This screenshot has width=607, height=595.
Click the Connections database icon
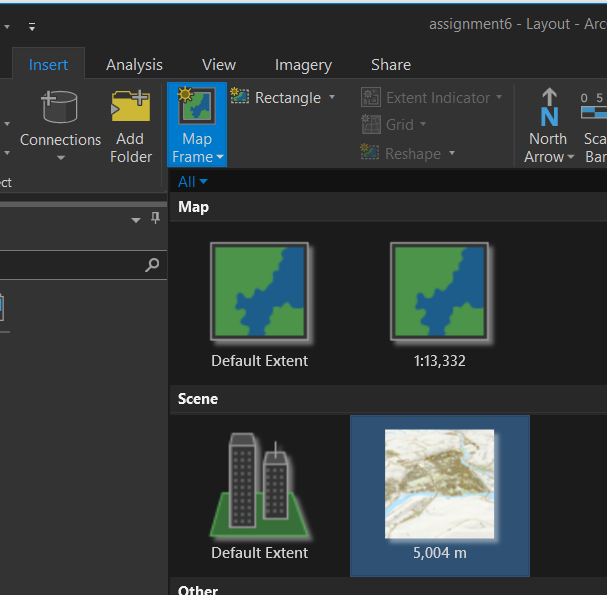point(59,107)
